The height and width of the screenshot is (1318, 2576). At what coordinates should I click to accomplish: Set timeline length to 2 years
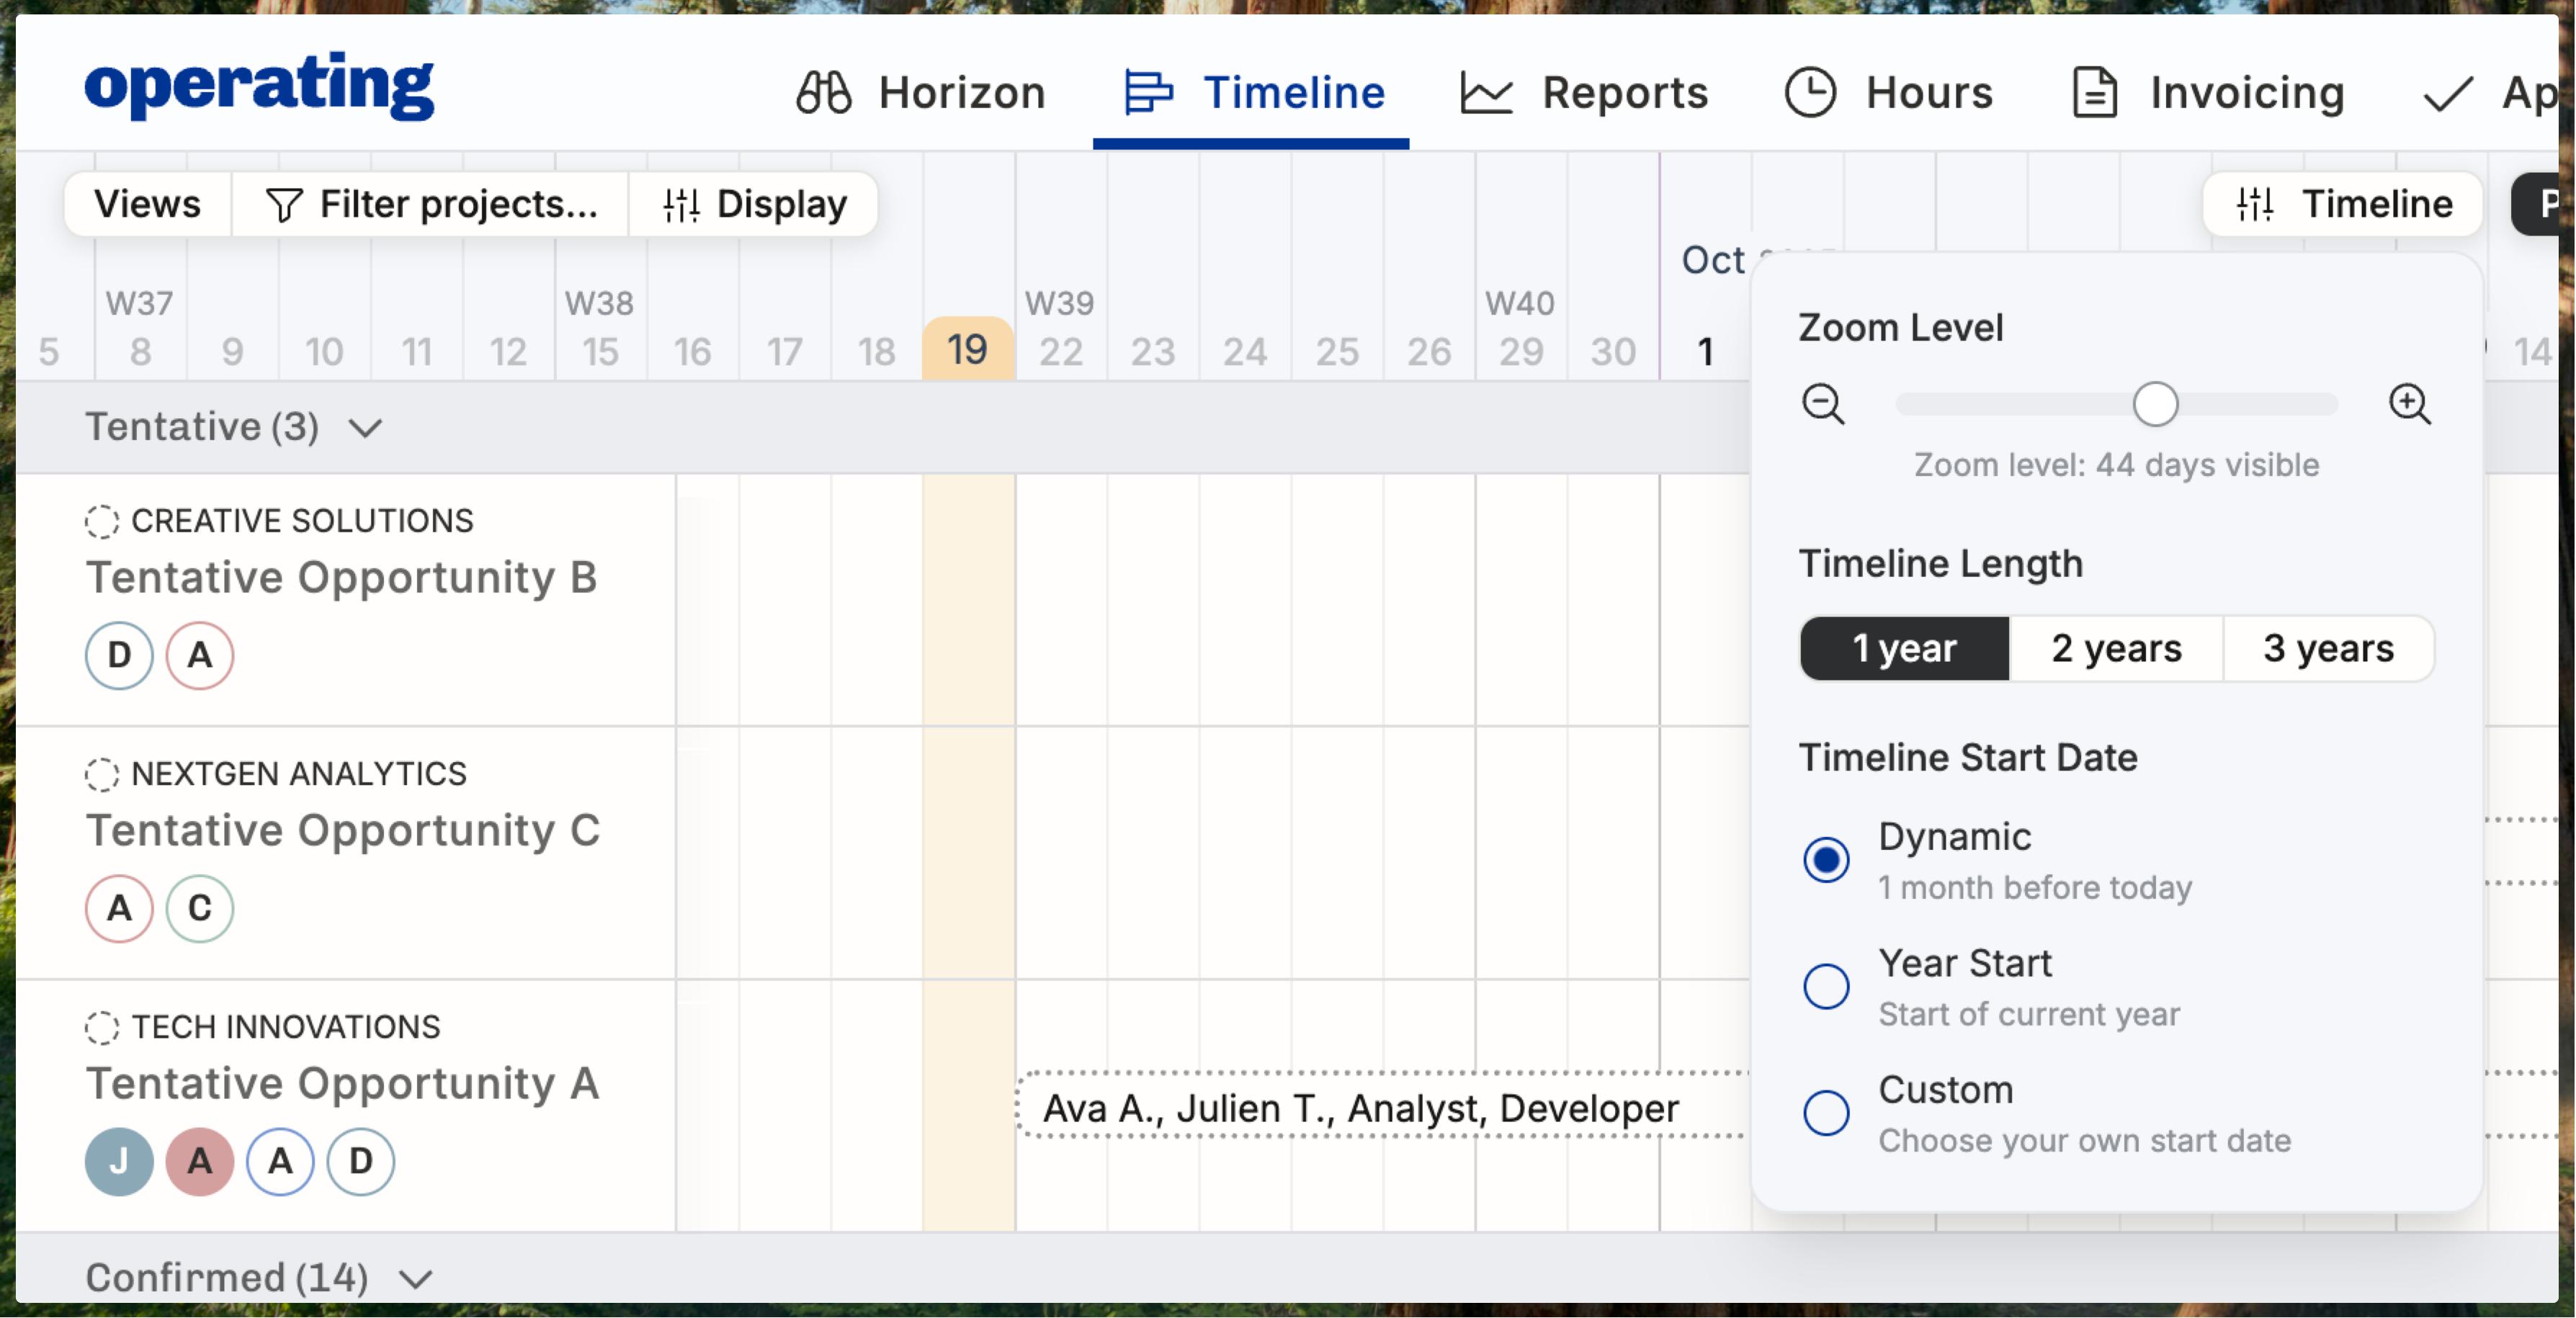tap(2116, 649)
